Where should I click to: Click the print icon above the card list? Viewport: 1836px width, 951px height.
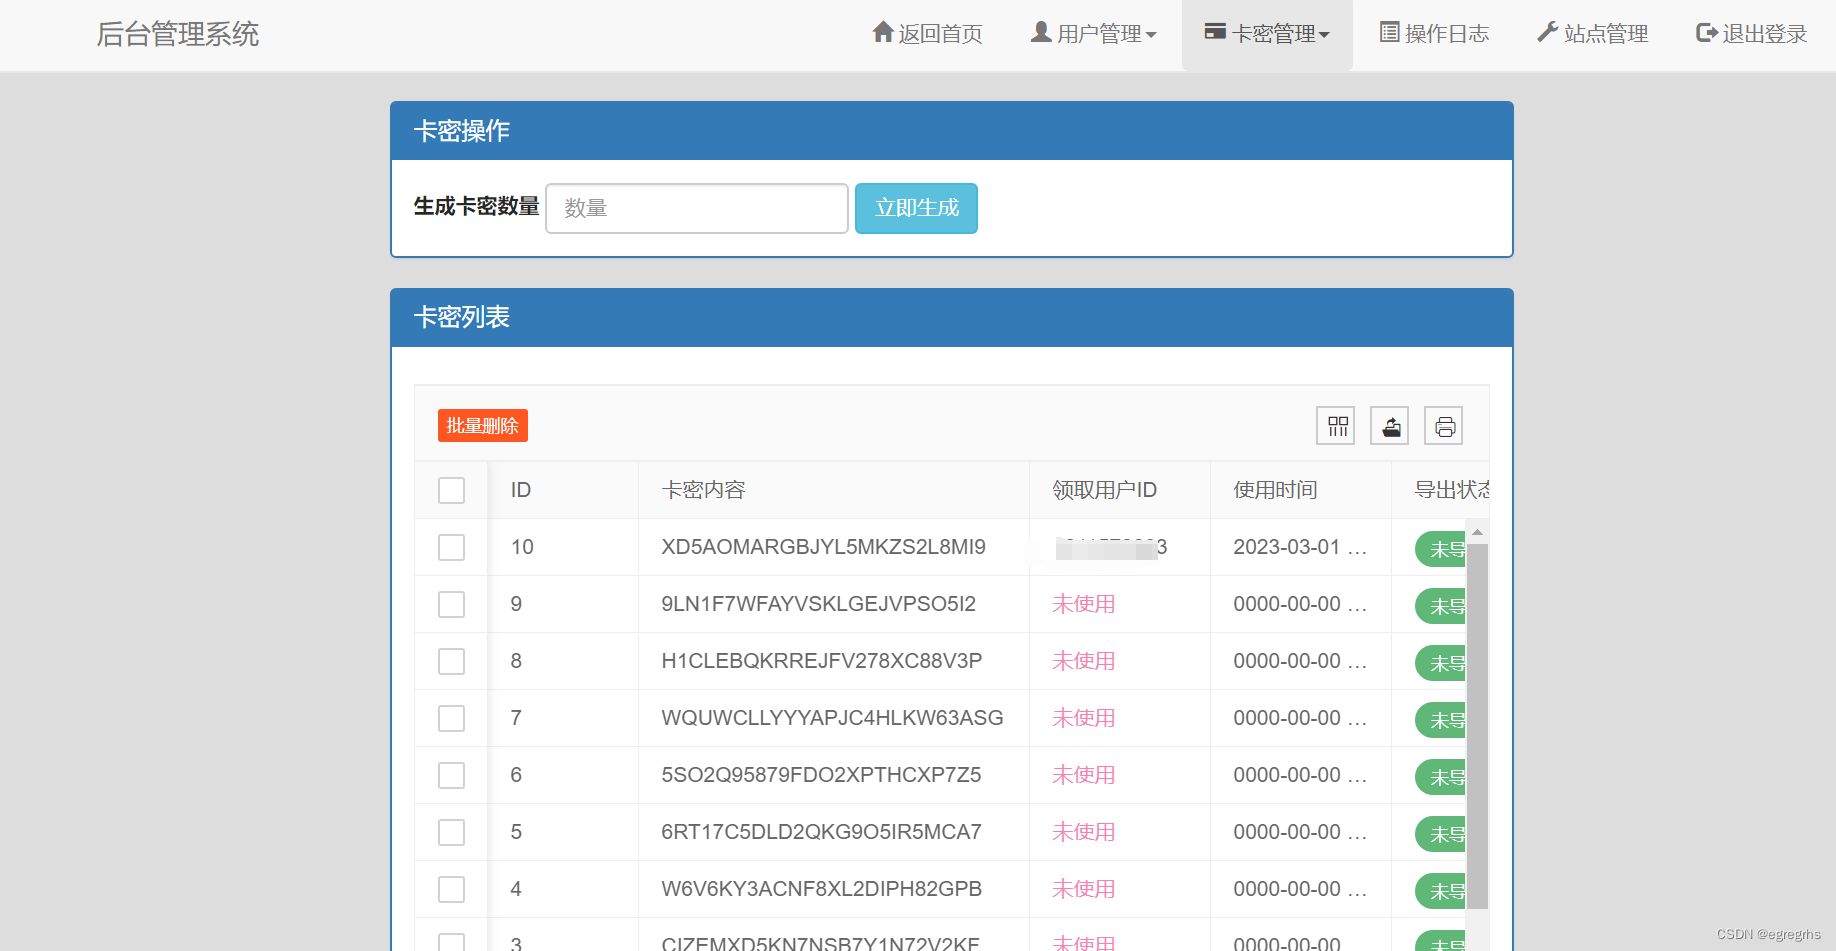coord(1443,425)
